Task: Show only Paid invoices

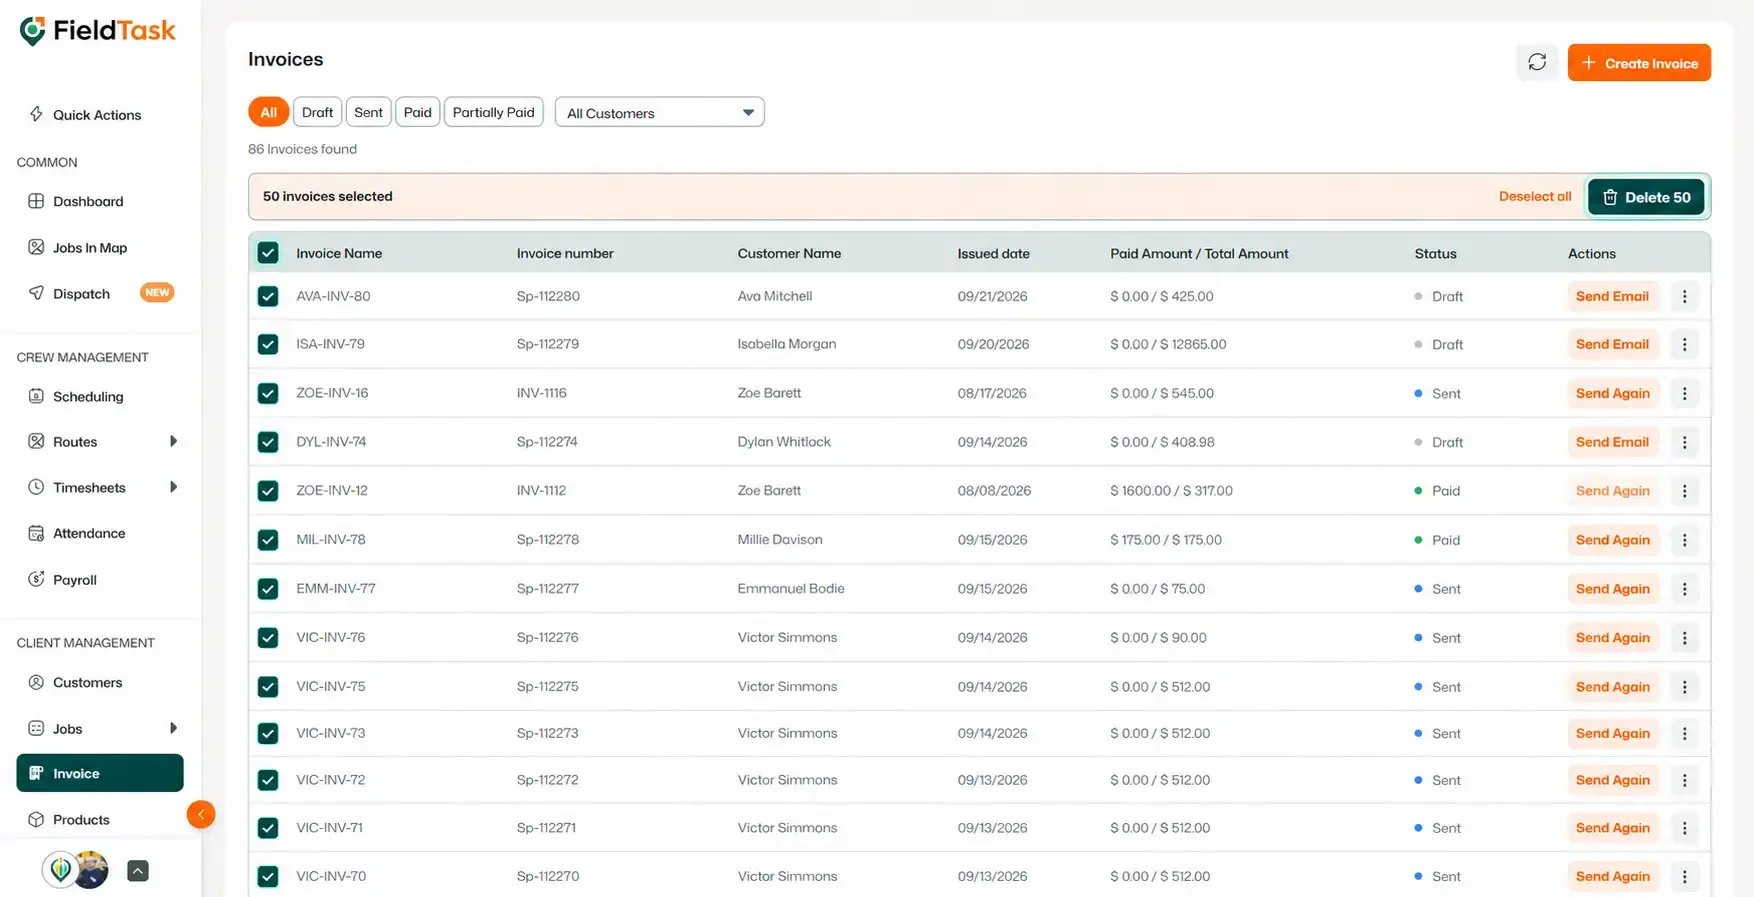Action: tap(418, 112)
